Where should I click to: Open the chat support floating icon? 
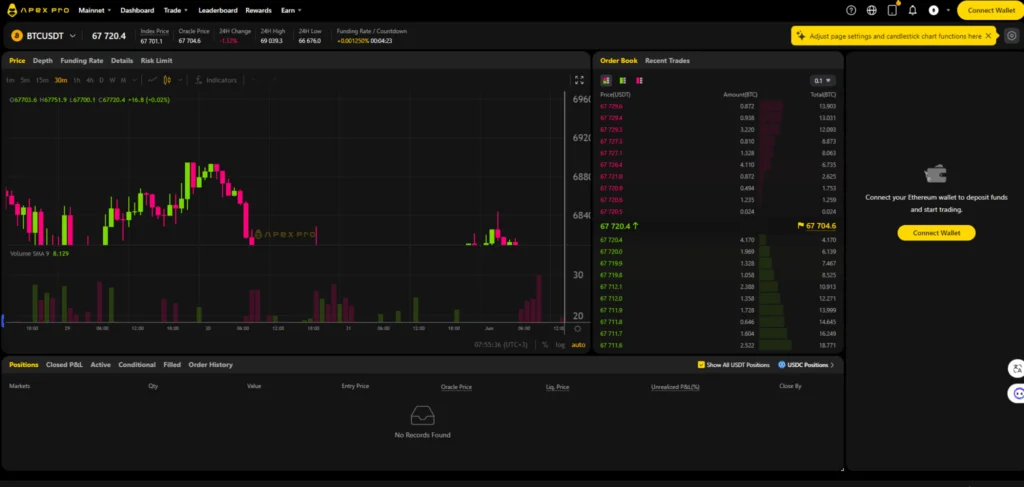(1017, 393)
